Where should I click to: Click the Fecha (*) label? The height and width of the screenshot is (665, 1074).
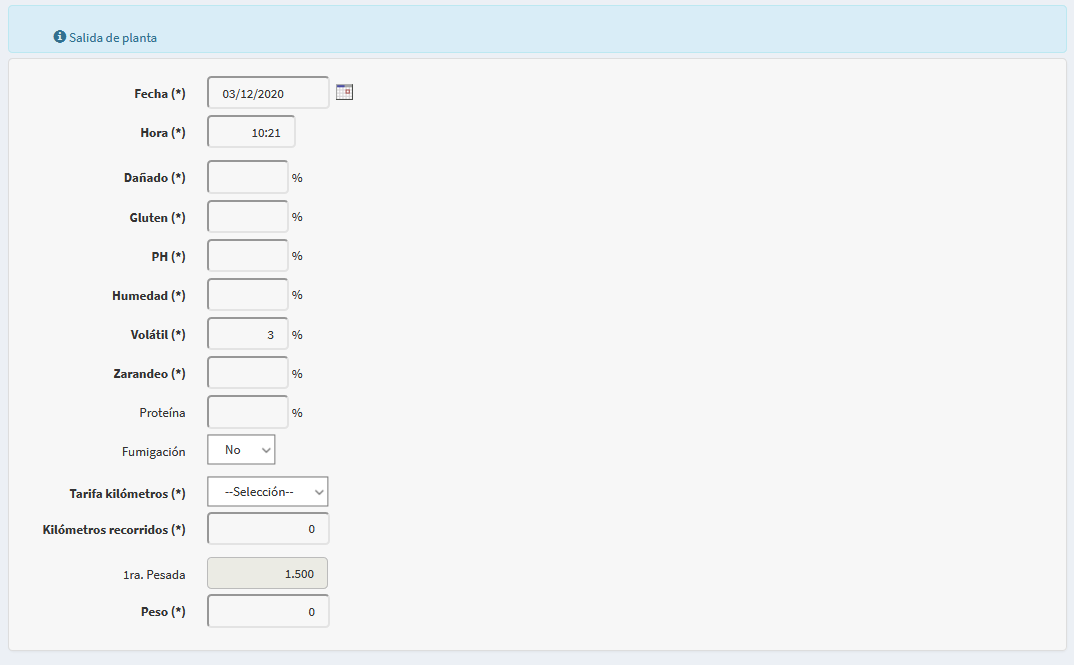tap(160, 94)
